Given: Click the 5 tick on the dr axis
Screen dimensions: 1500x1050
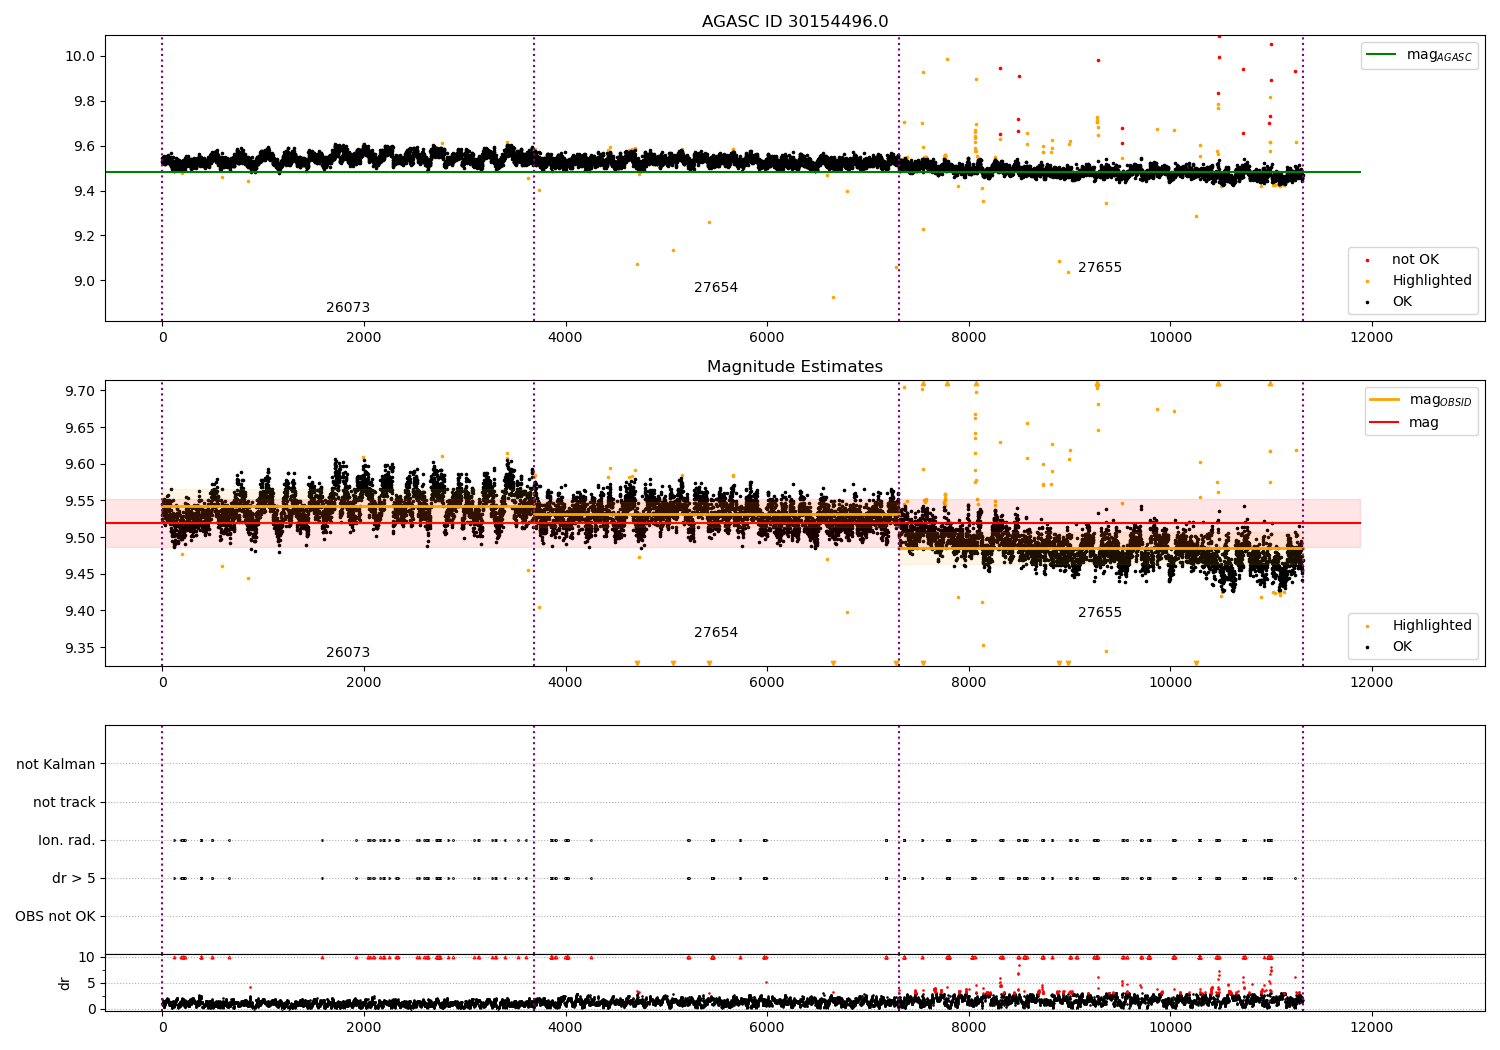Looking at the screenshot, I should click(93, 984).
